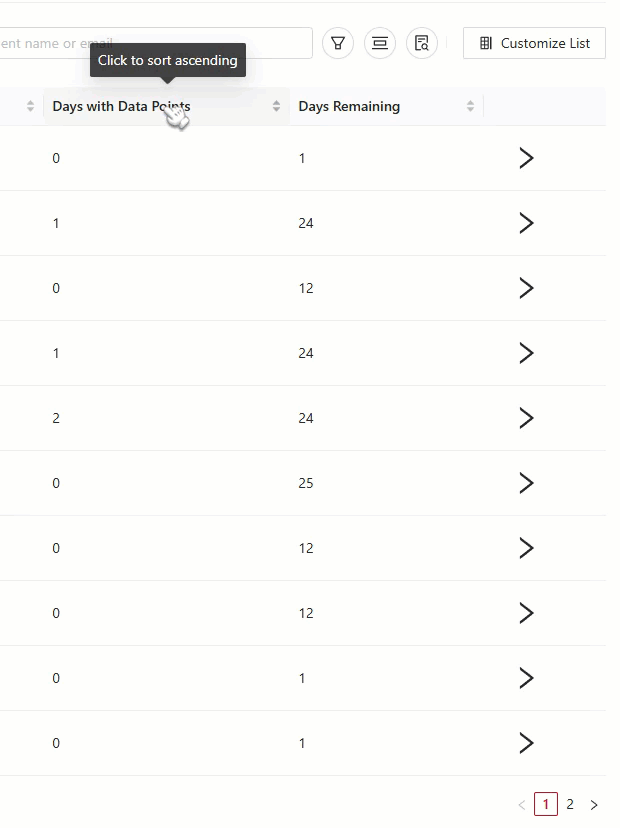Click the row density toolbar icon
The image size is (620, 828).
(x=380, y=43)
